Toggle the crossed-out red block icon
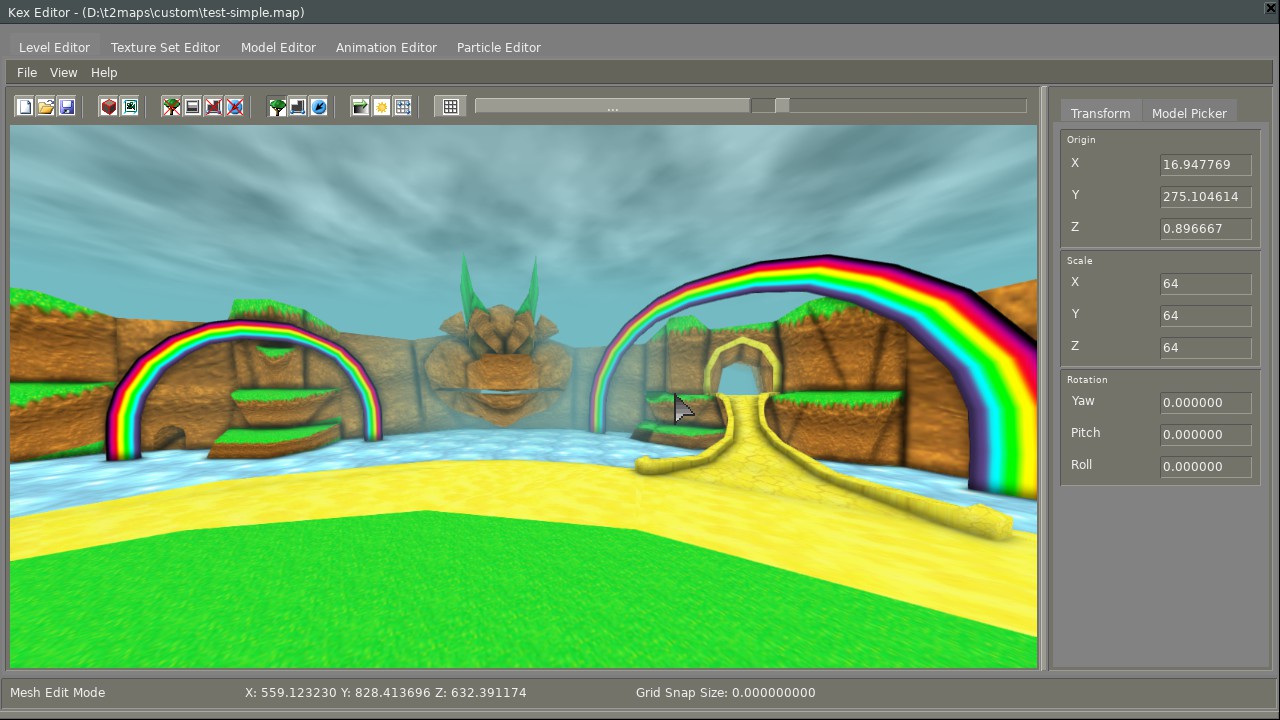This screenshot has height=720, width=1280. [214, 107]
